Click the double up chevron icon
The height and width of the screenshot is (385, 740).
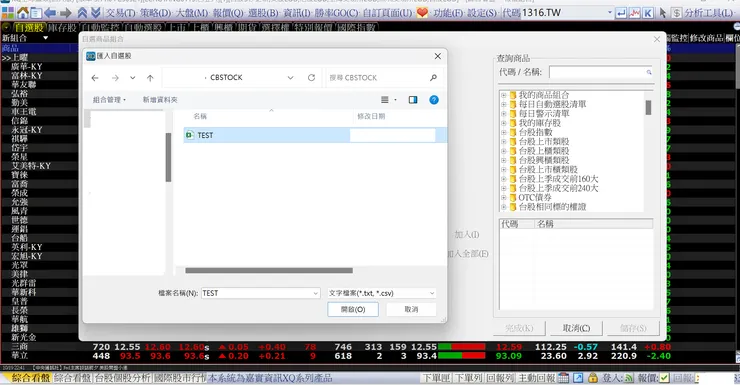(82, 13)
